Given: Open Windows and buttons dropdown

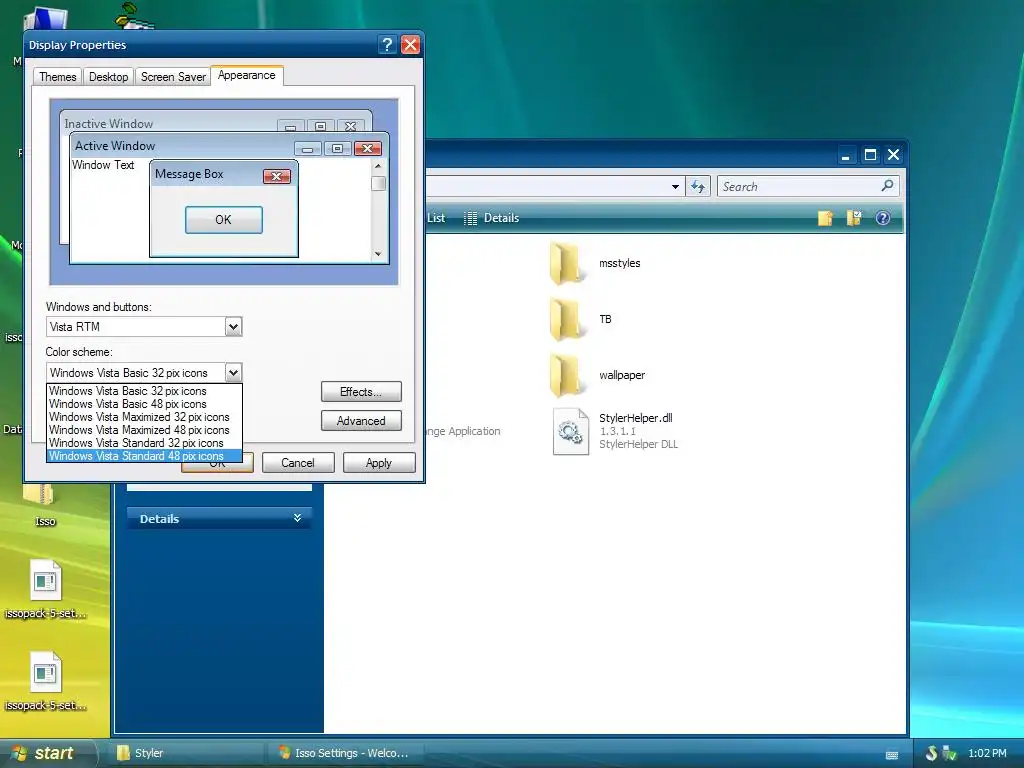Looking at the screenshot, I should (x=233, y=327).
